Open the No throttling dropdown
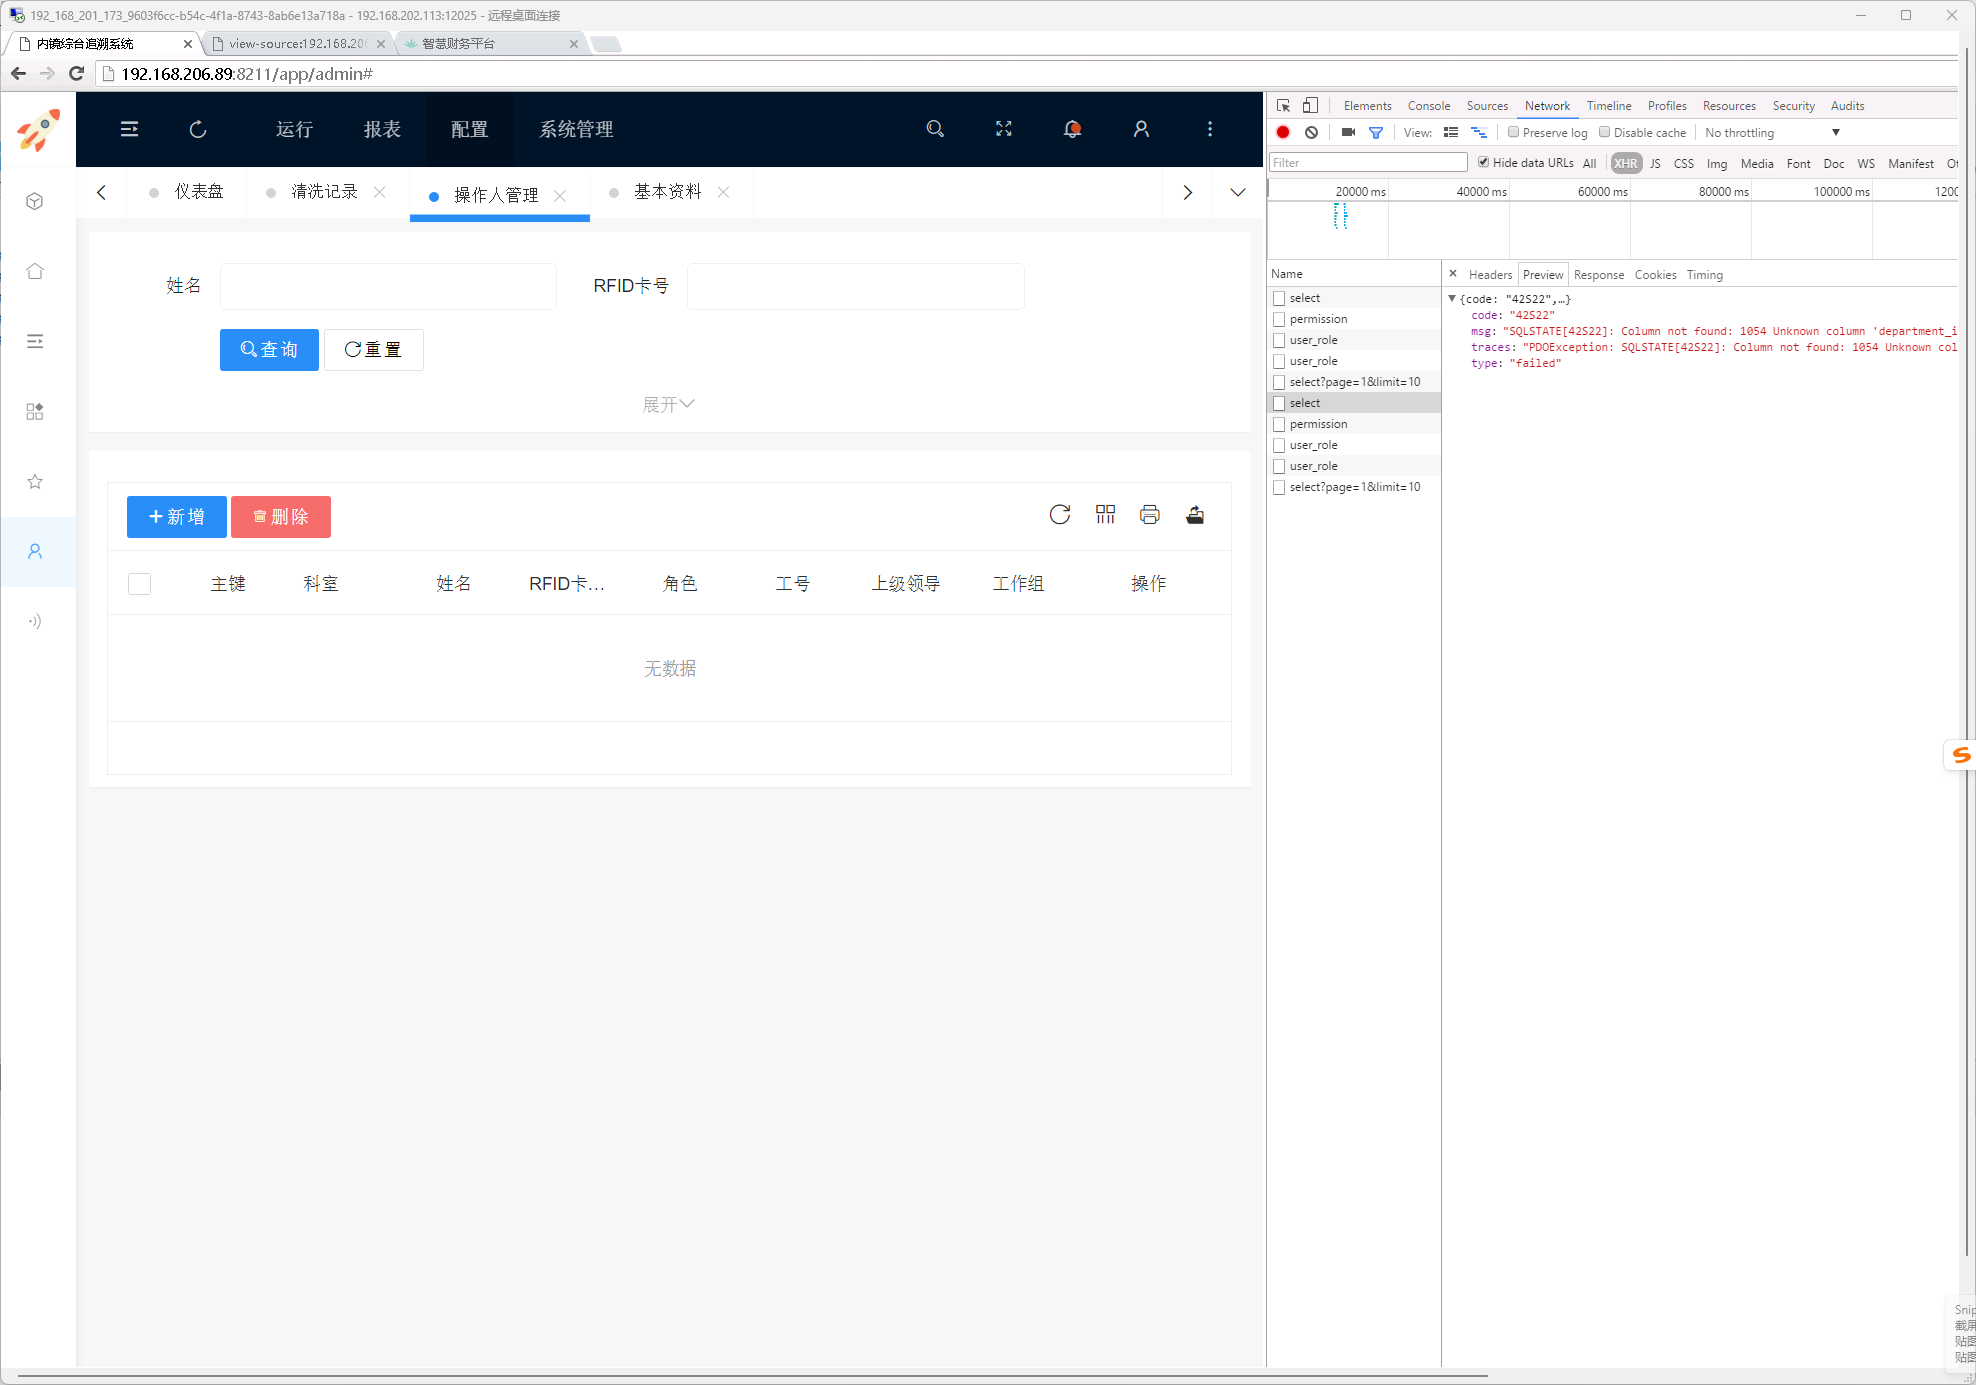The width and height of the screenshot is (1976, 1385). (x=1772, y=132)
